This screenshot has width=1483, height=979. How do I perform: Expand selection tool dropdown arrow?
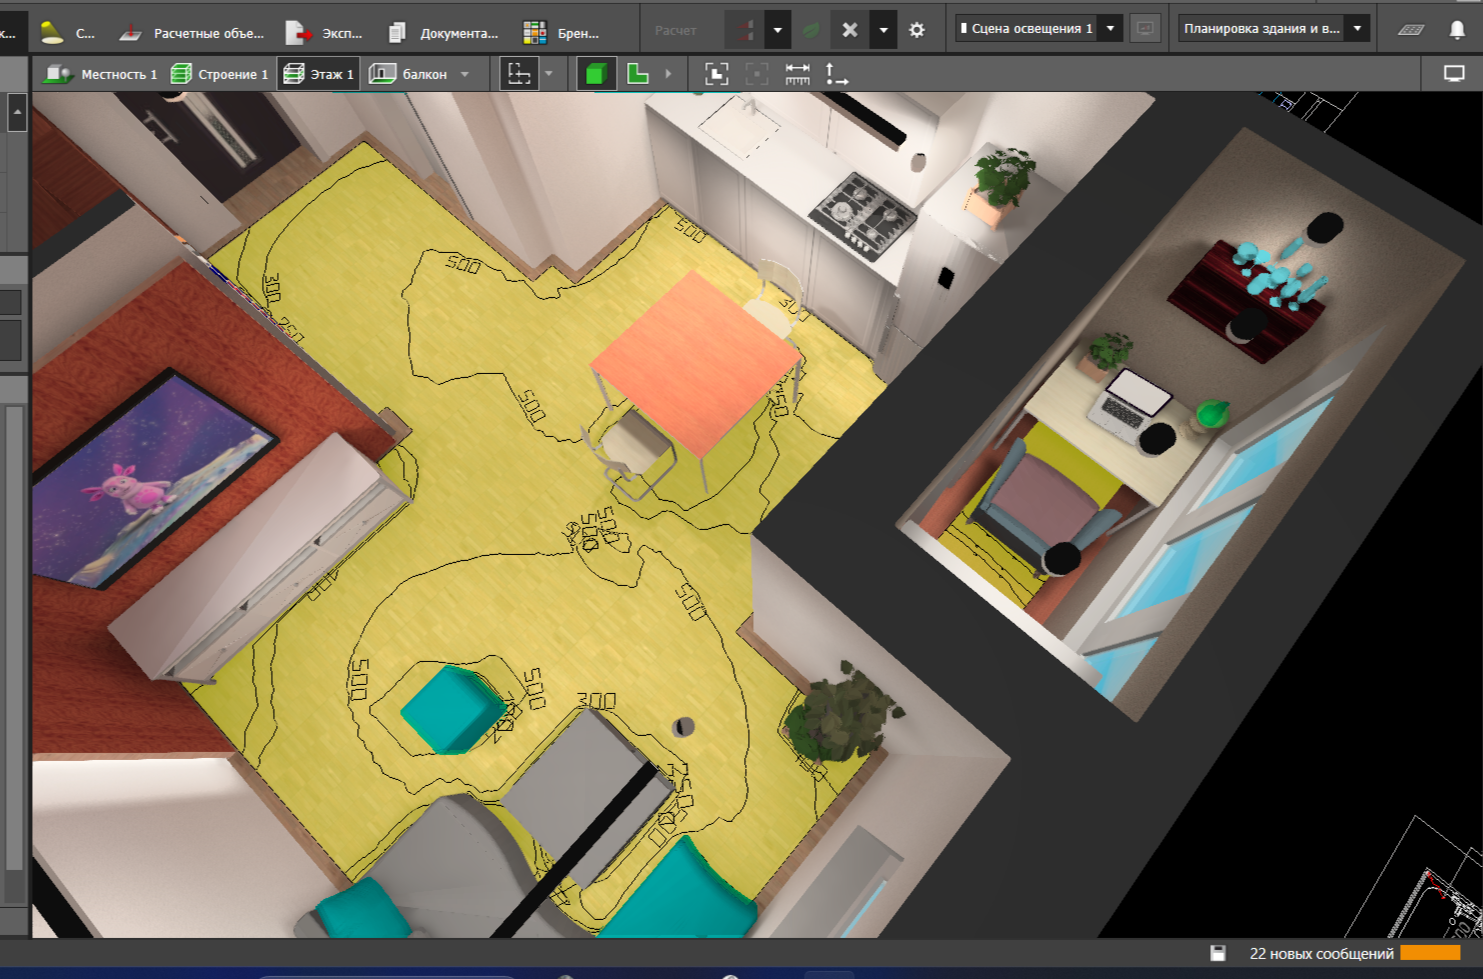pos(549,74)
